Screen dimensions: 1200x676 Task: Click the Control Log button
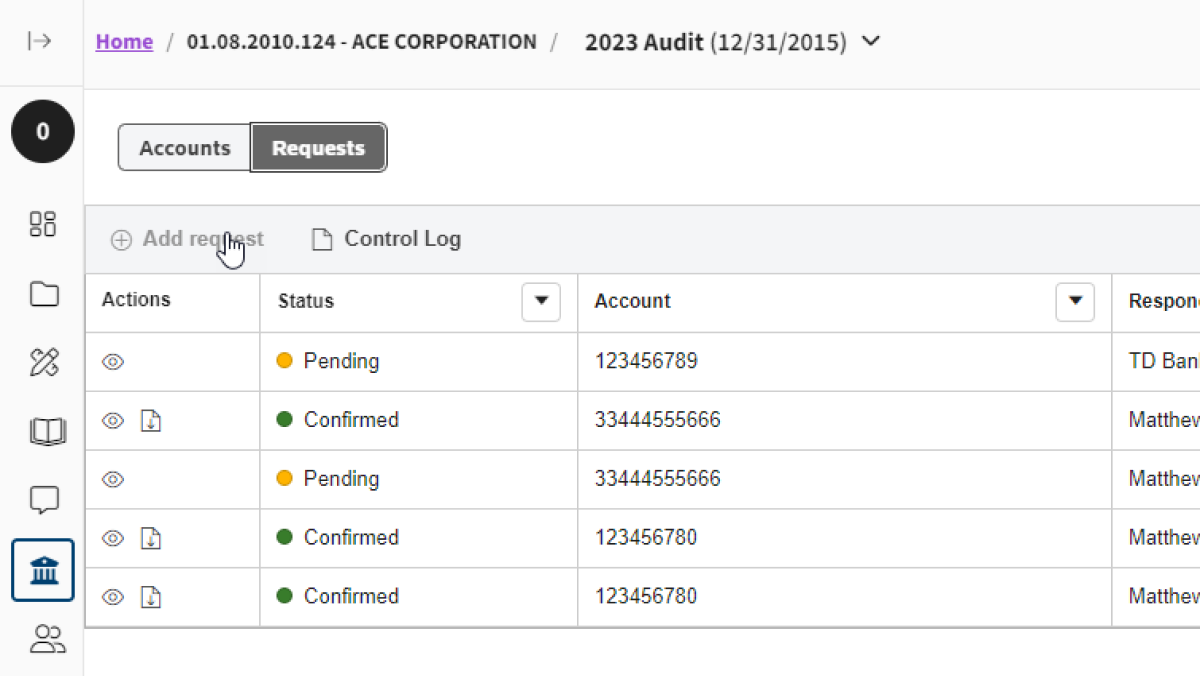click(x=385, y=239)
